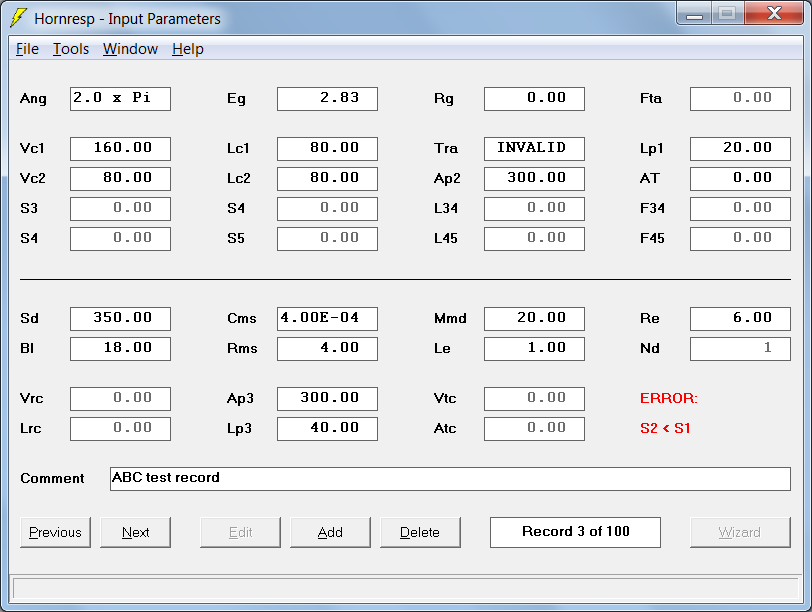This screenshot has width=812, height=612.
Task: Select the Mmd input field
Action: [534, 319]
